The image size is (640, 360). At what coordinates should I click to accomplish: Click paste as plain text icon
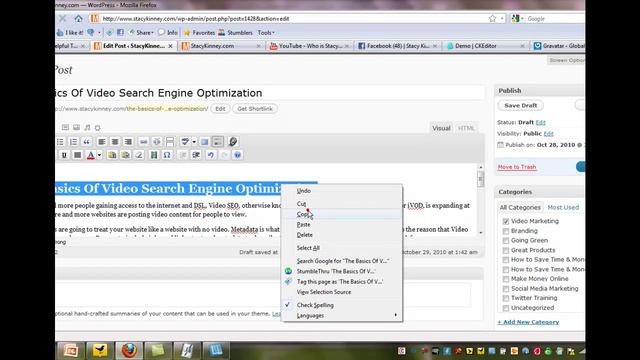112,155
